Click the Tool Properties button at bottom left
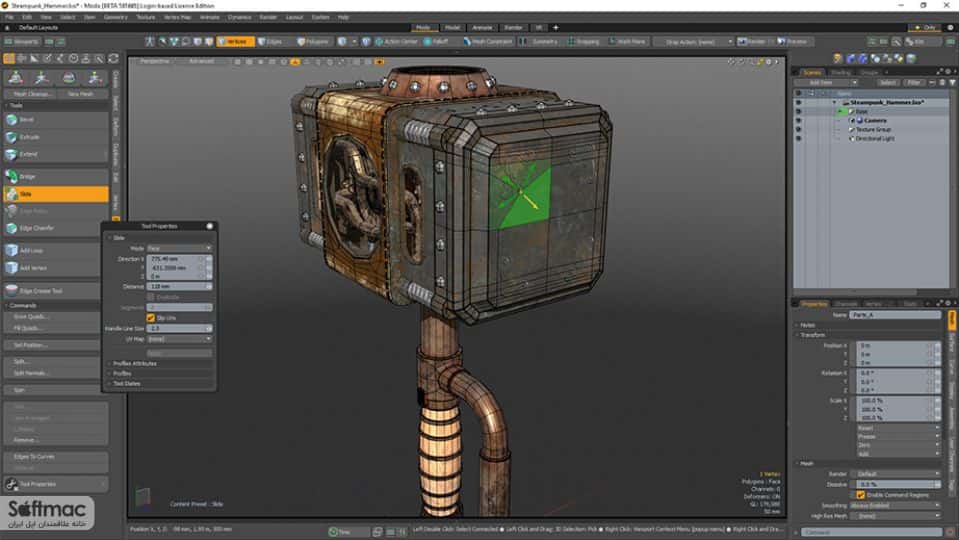Image resolution: width=959 pixels, height=540 pixels. click(x=56, y=484)
